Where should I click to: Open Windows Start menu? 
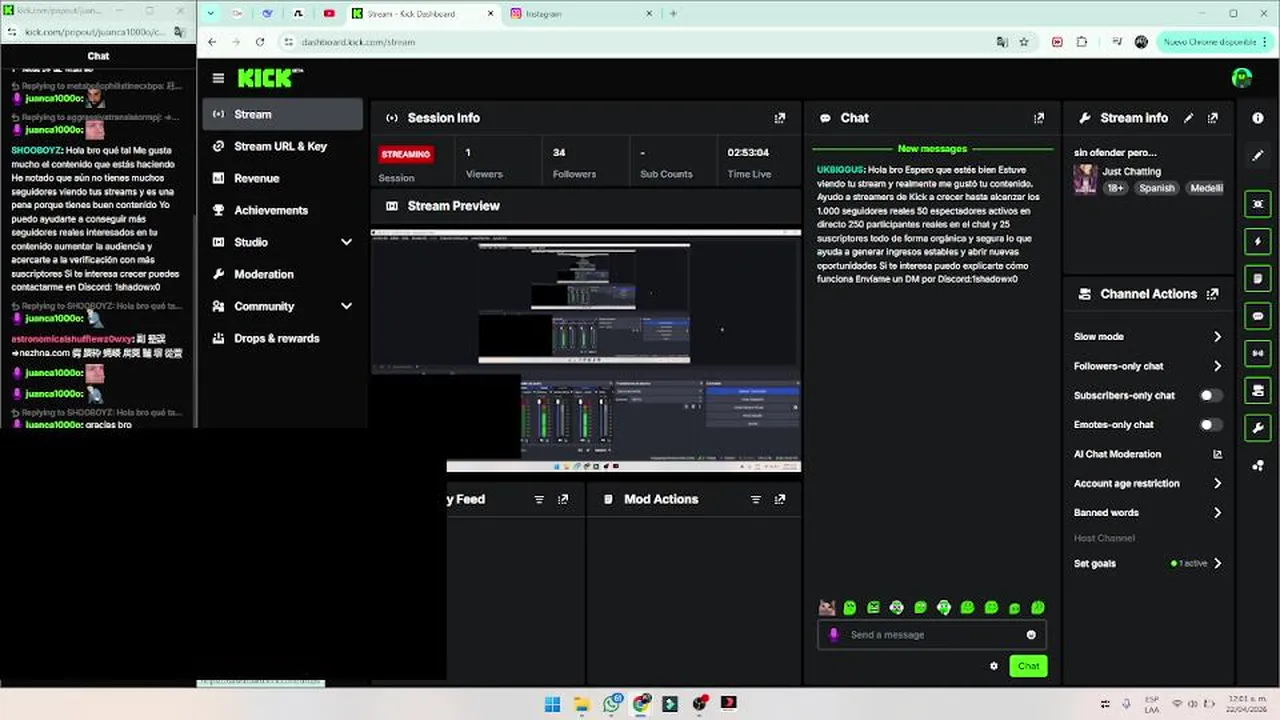pyautogui.click(x=552, y=704)
